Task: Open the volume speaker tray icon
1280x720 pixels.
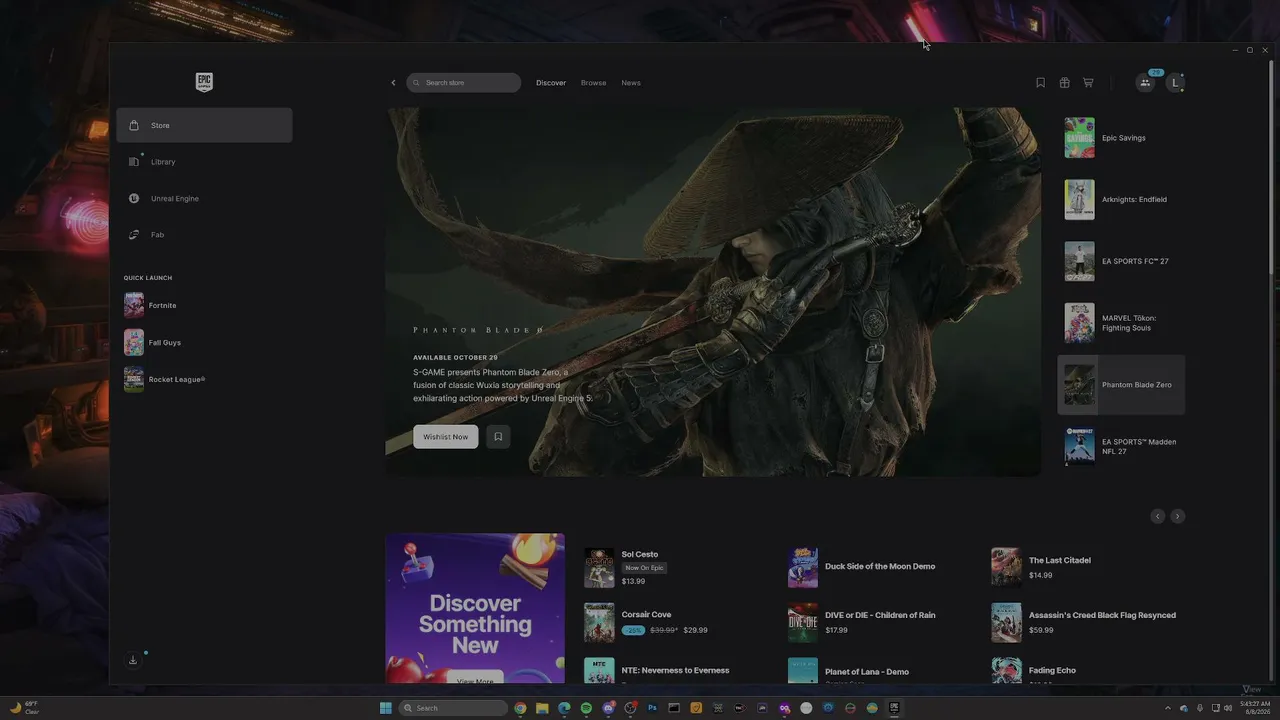Action: click(1228, 708)
